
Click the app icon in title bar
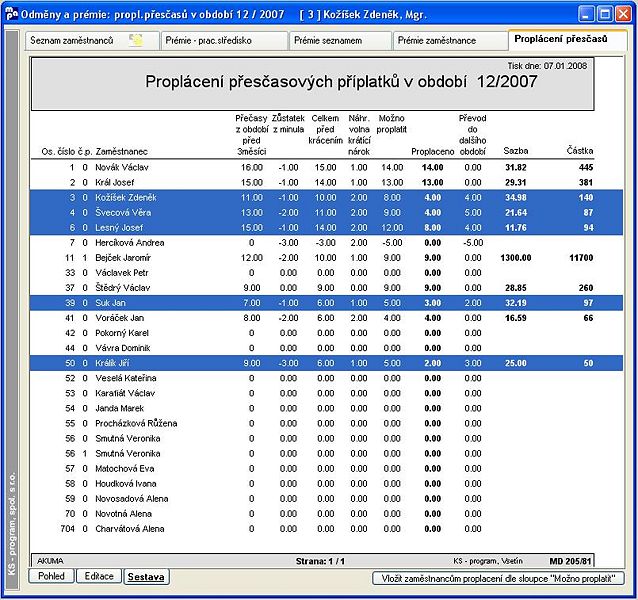[x=11, y=14]
